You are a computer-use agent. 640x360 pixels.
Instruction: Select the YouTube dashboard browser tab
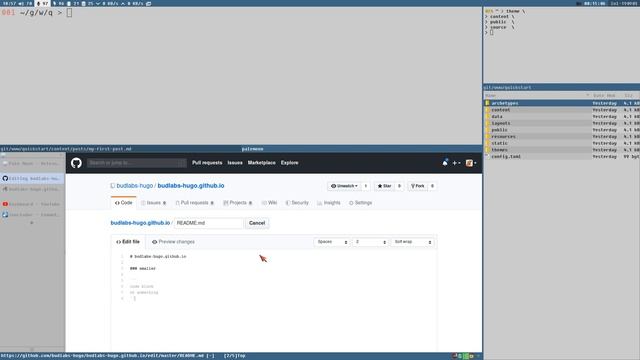tap(32, 204)
